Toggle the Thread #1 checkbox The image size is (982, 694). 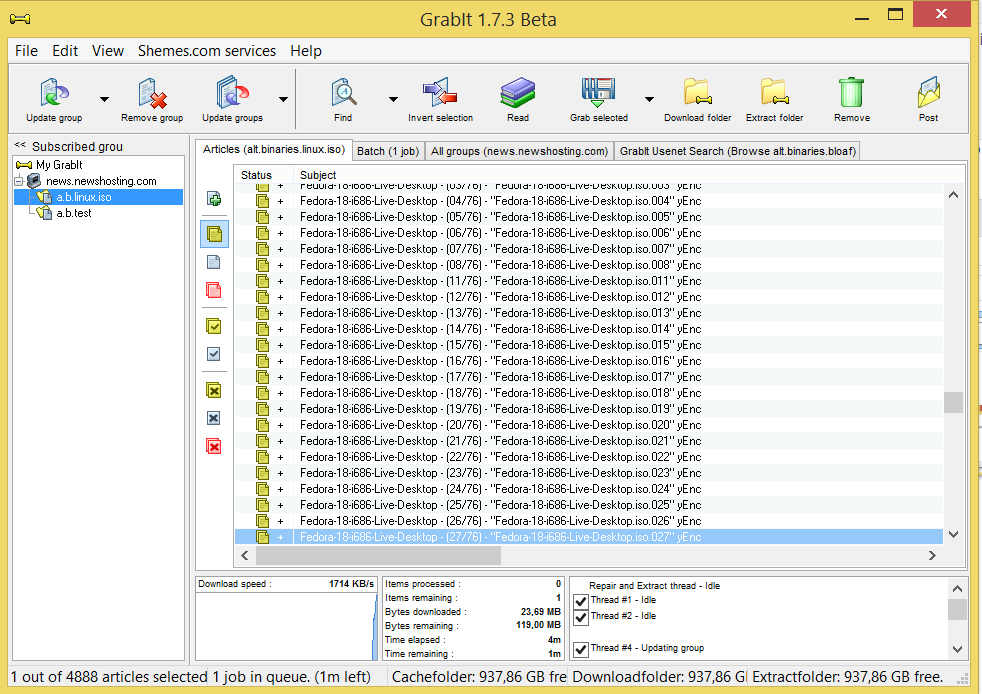click(x=581, y=601)
